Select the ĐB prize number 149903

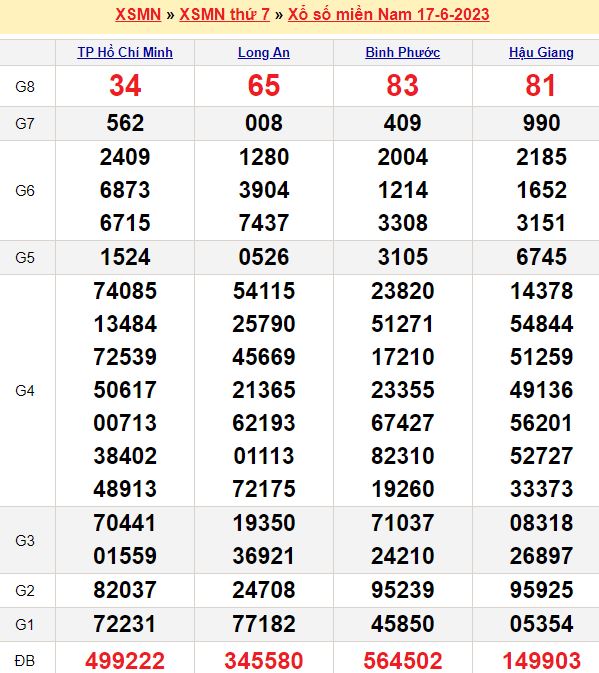tap(541, 660)
